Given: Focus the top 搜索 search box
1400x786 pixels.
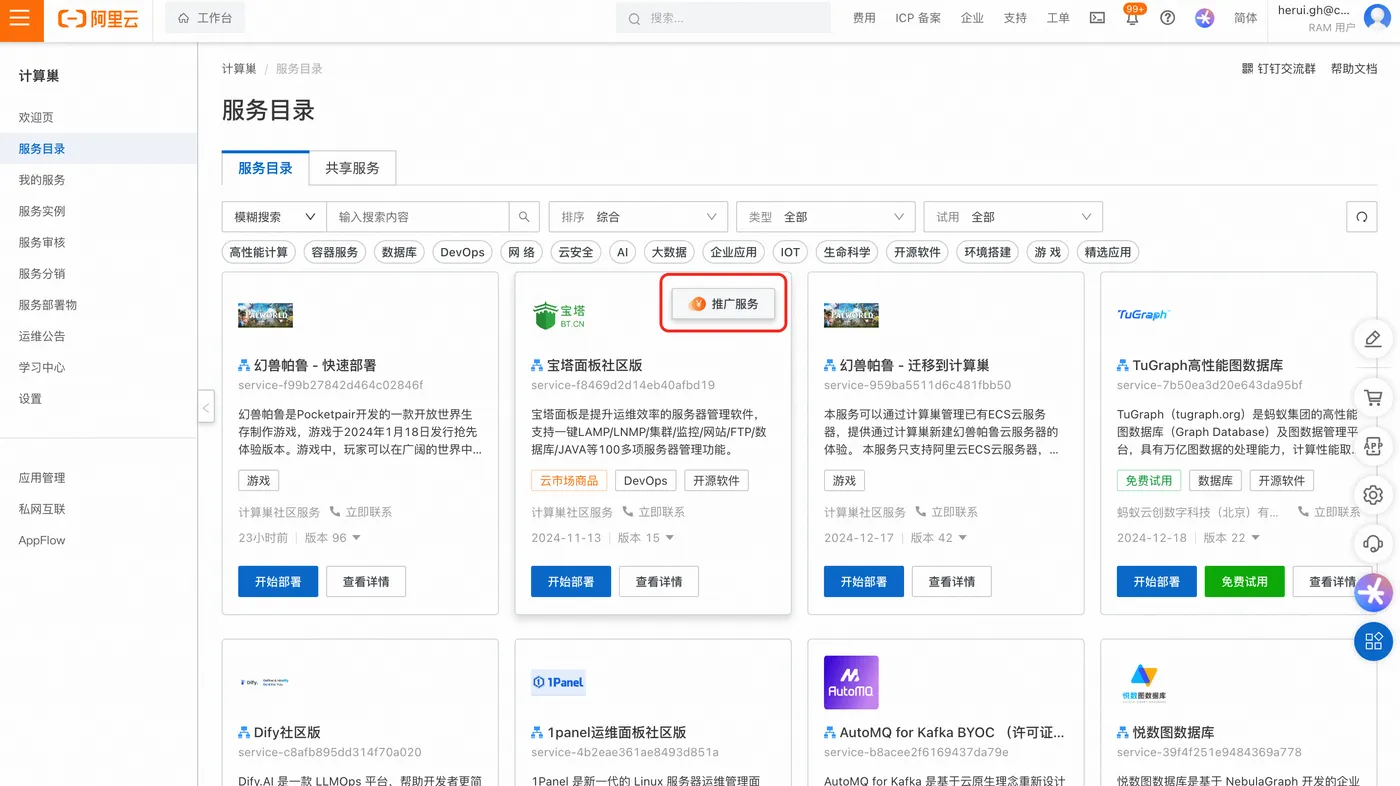Looking at the screenshot, I should pos(723,18).
